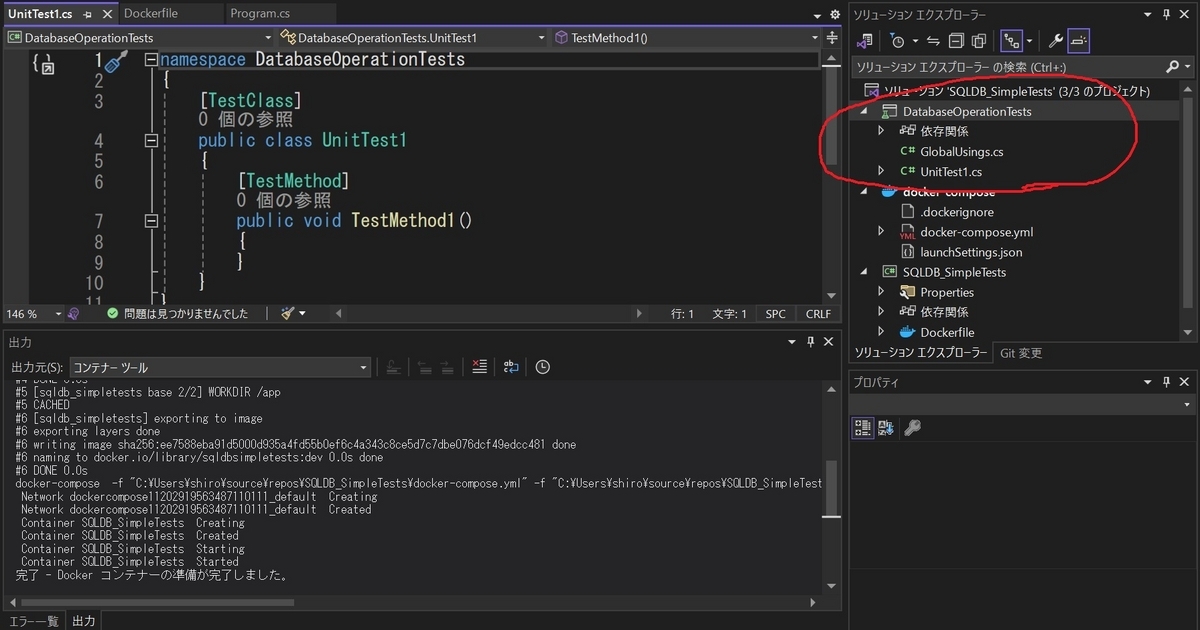Viewport: 1200px width, 630px height.
Task: Switch to solution and folder views
Action: 866,41
